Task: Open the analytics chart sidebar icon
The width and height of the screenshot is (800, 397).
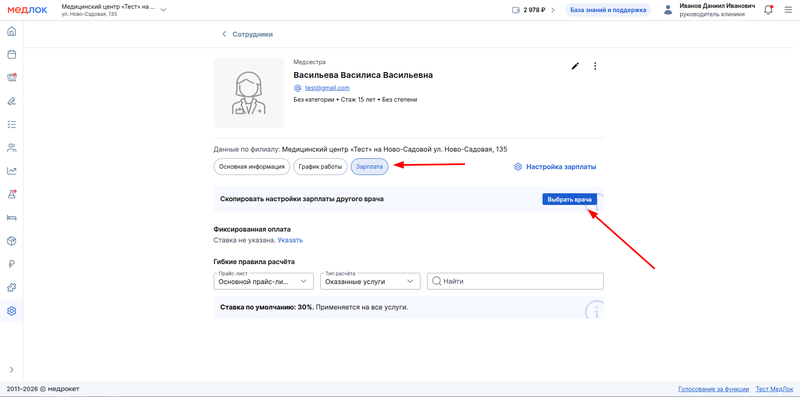Action: 11,171
